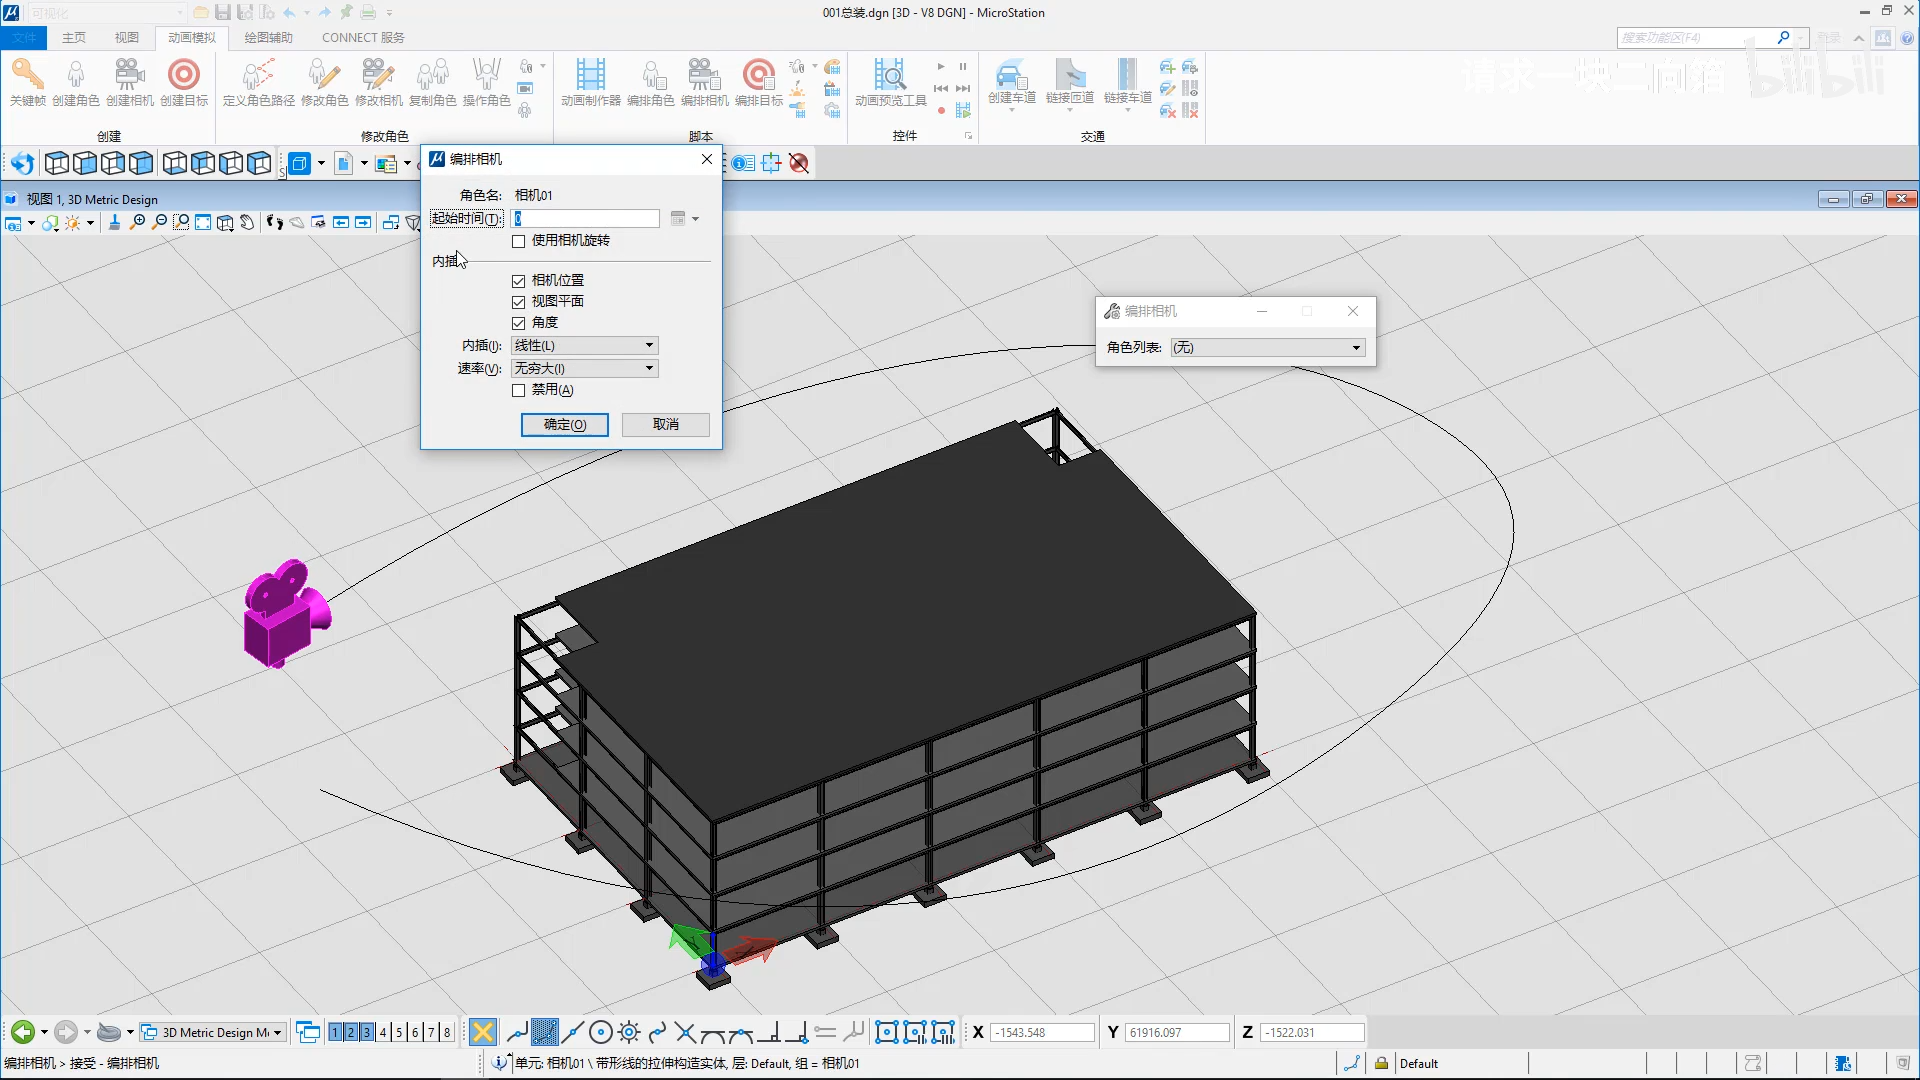Toggle the 禁用 disable checkbox
The height and width of the screenshot is (1080, 1920).
click(518, 390)
